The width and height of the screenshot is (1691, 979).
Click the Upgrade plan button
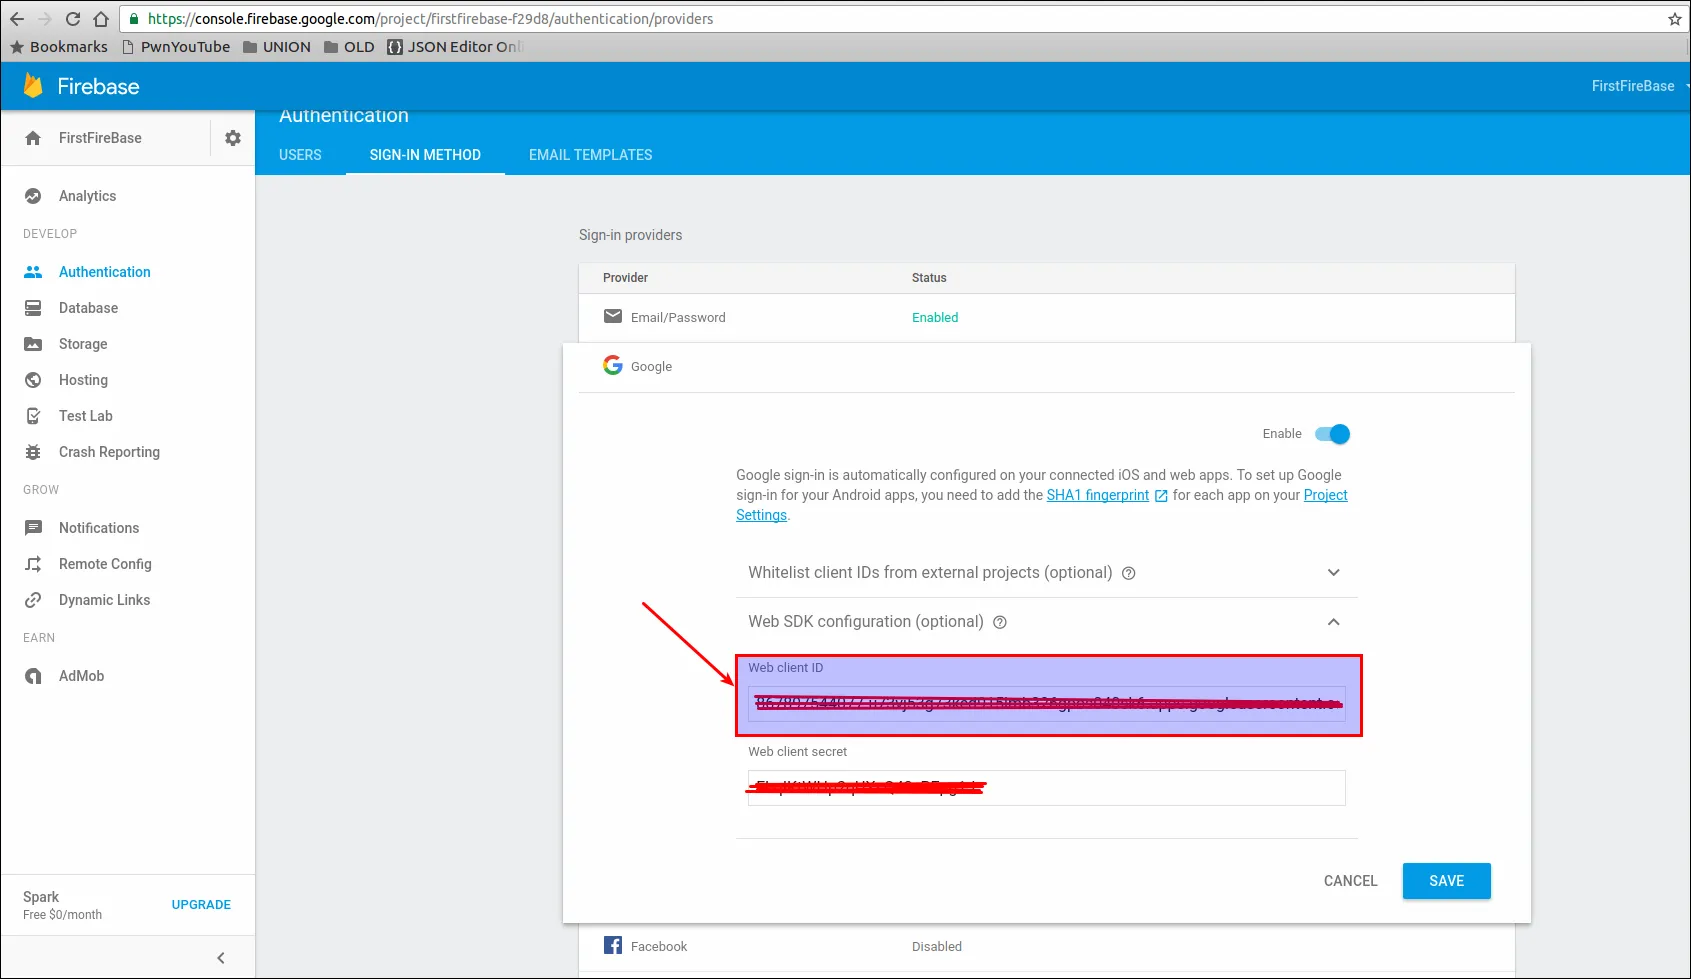201,905
